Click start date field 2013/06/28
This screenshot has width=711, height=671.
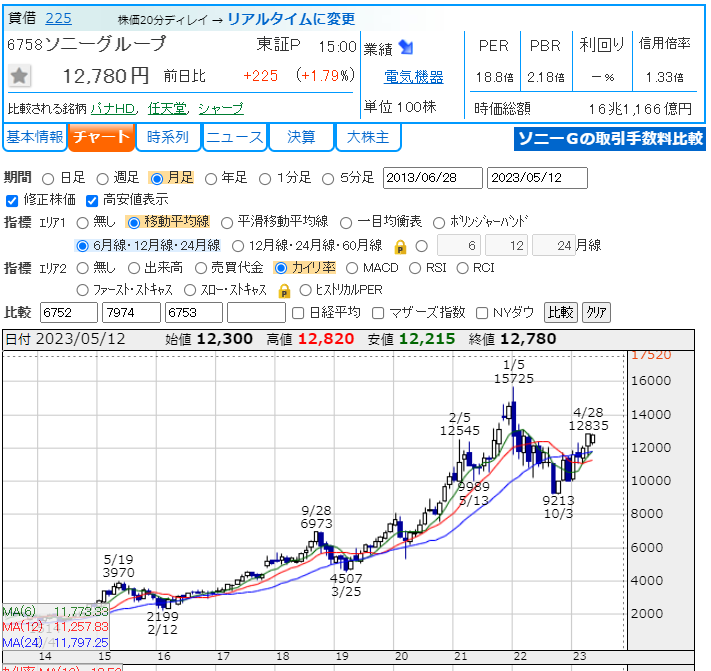point(433,178)
